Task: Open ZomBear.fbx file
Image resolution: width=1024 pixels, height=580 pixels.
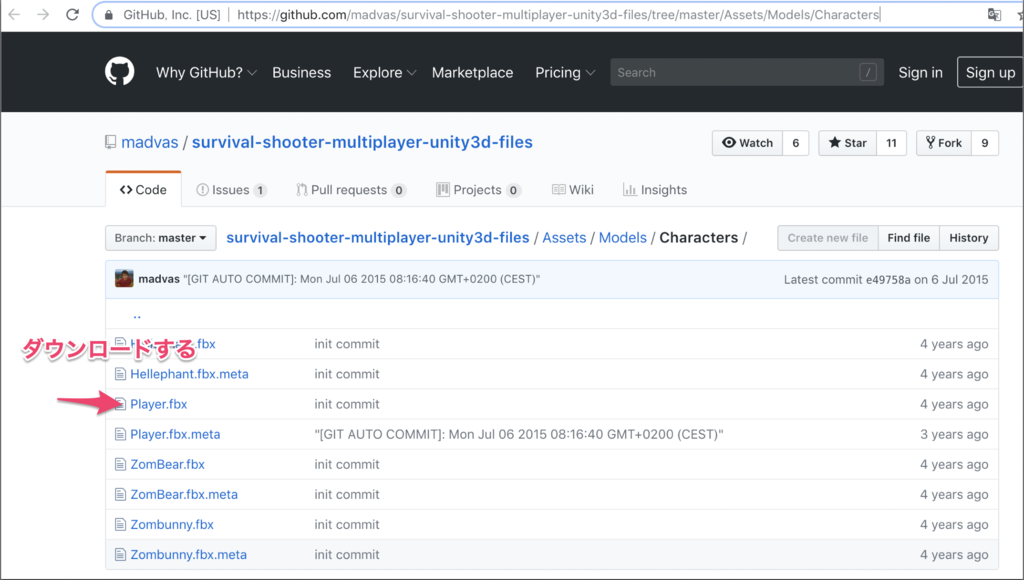Action: pyautogui.click(x=167, y=464)
